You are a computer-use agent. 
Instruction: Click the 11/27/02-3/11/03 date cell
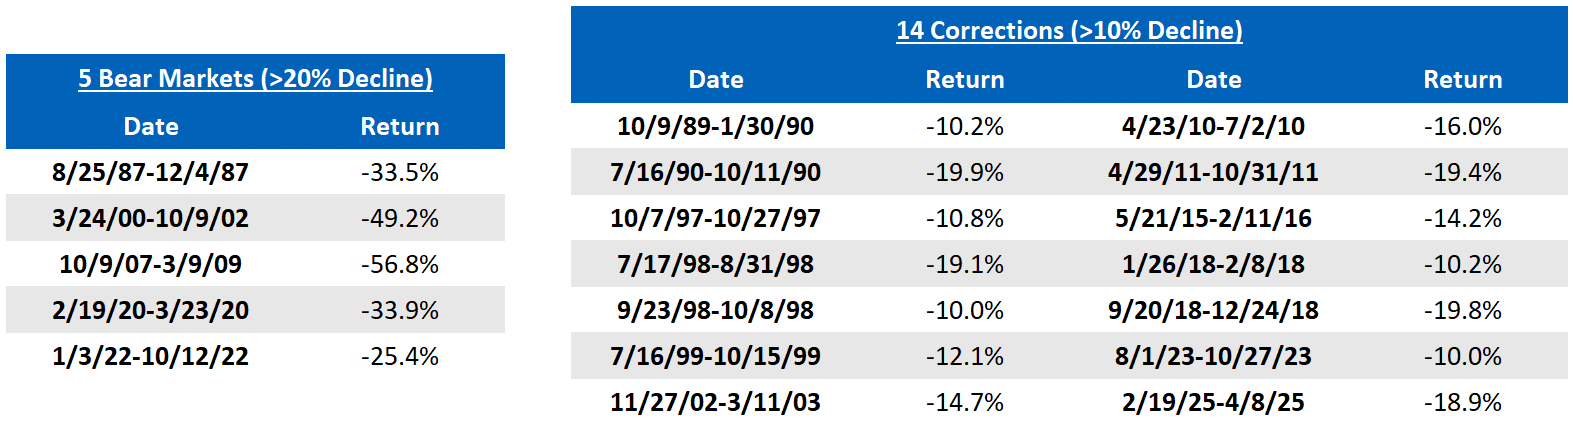point(715,402)
